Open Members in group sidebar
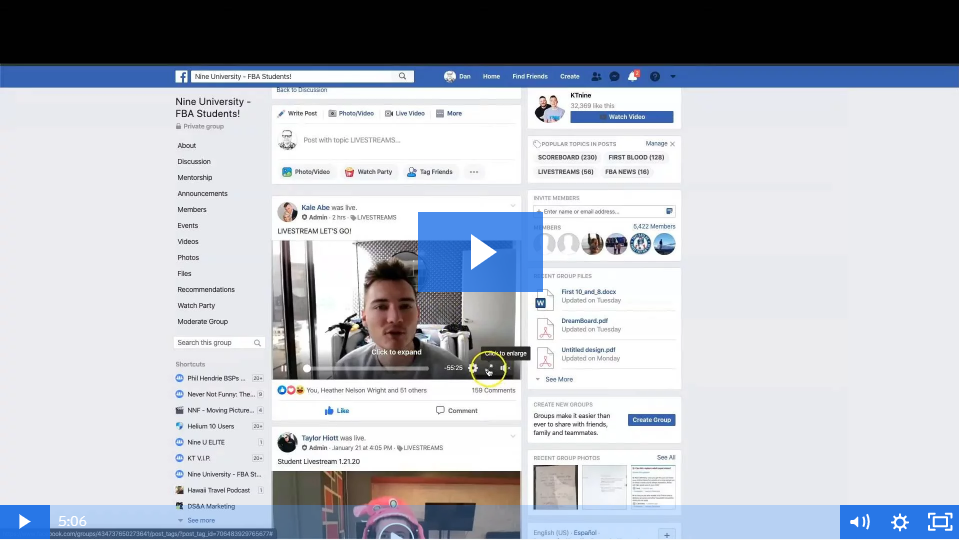The width and height of the screenshot is (959, 540). [x=191, y=209]
